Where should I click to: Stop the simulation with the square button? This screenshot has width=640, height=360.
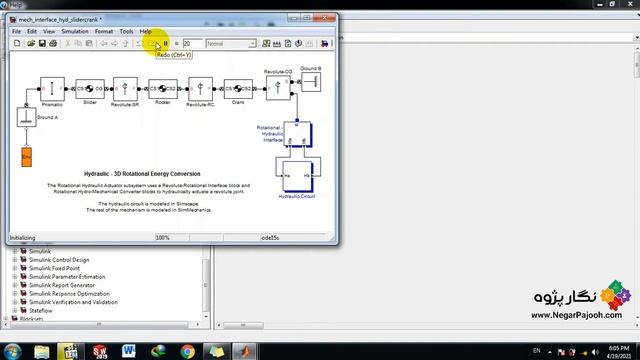pos(176,43)
